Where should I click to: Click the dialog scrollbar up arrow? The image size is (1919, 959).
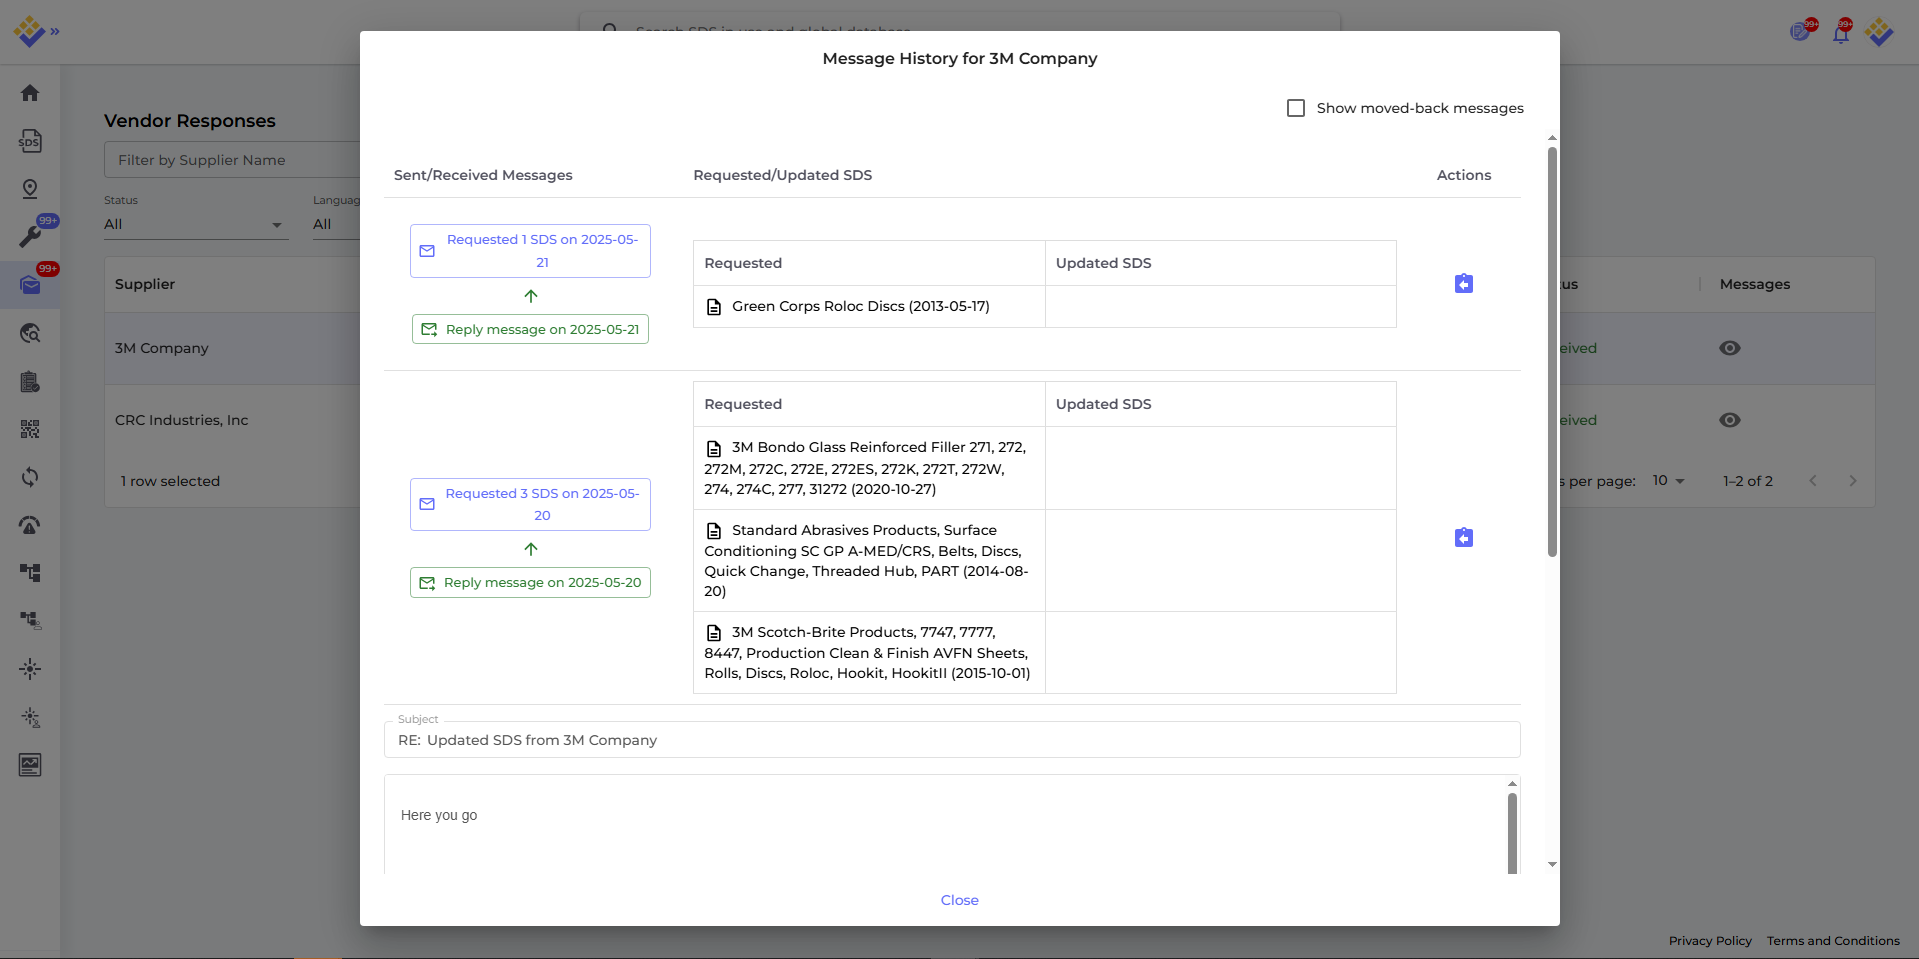[x=1552, y=138]
